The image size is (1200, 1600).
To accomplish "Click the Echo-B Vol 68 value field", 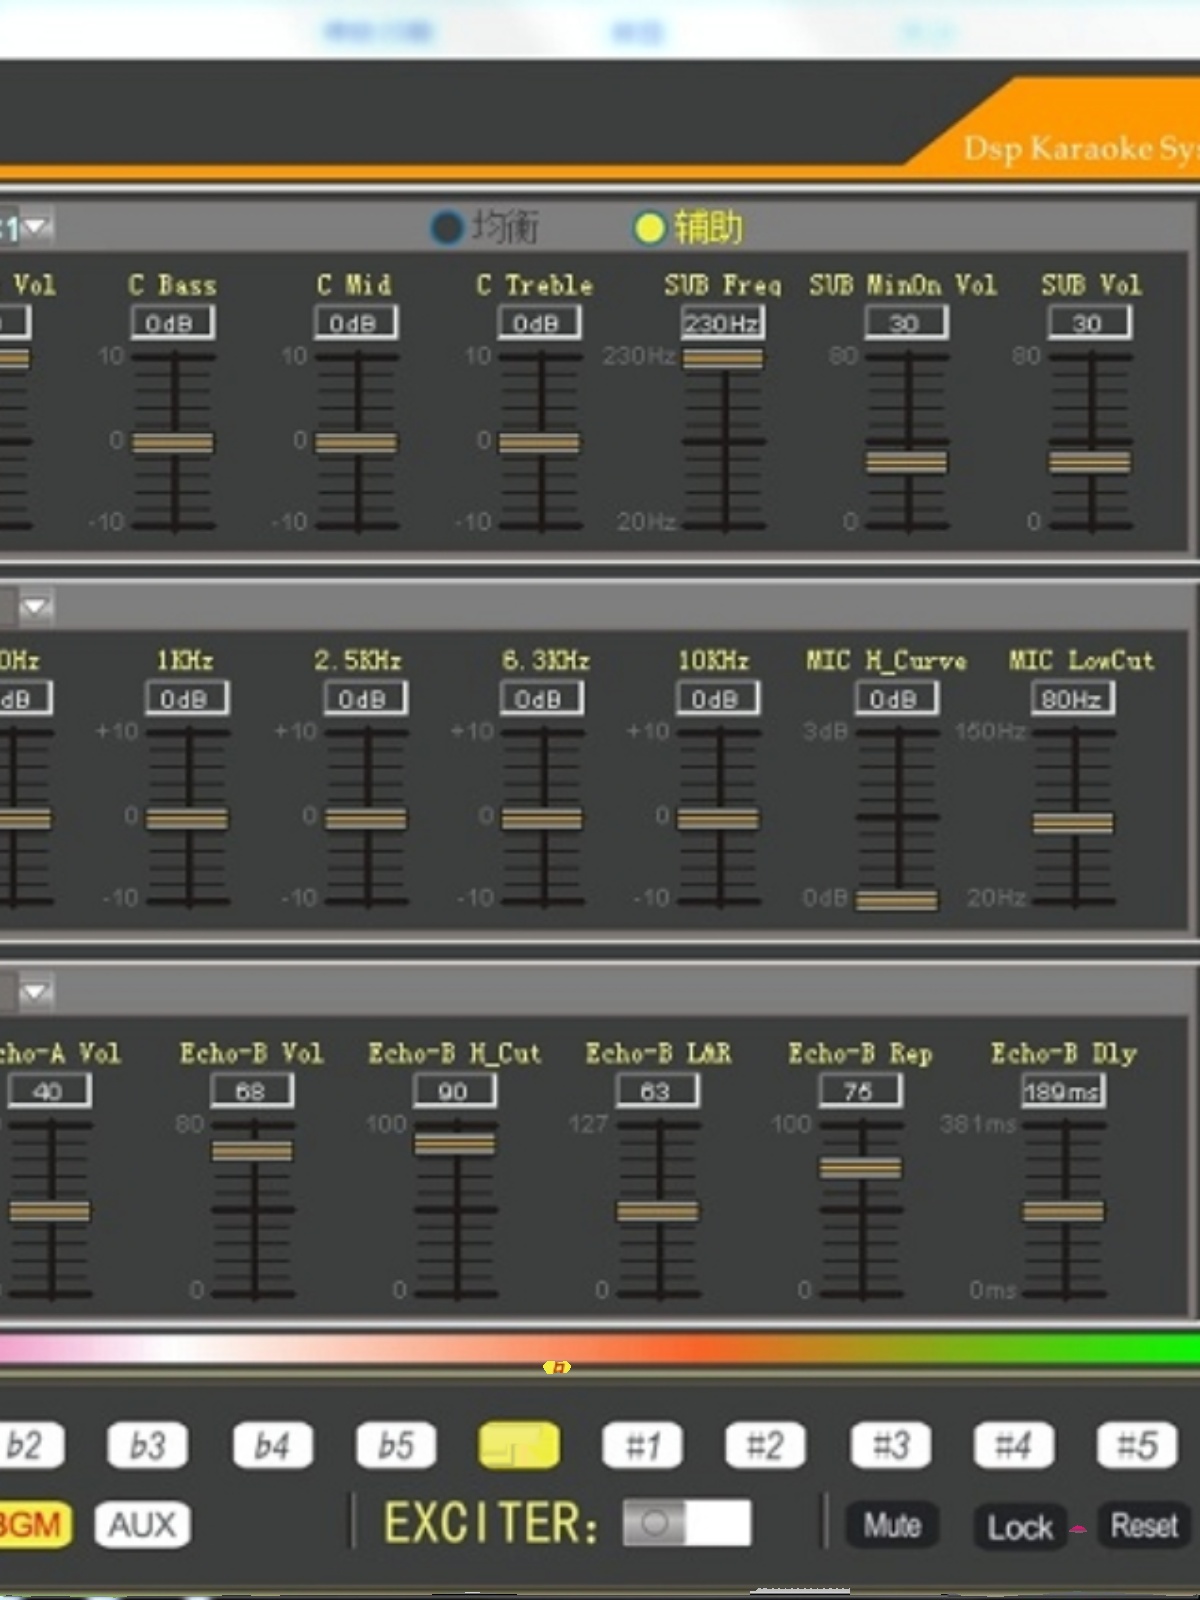I will (x=251, y=1090).
